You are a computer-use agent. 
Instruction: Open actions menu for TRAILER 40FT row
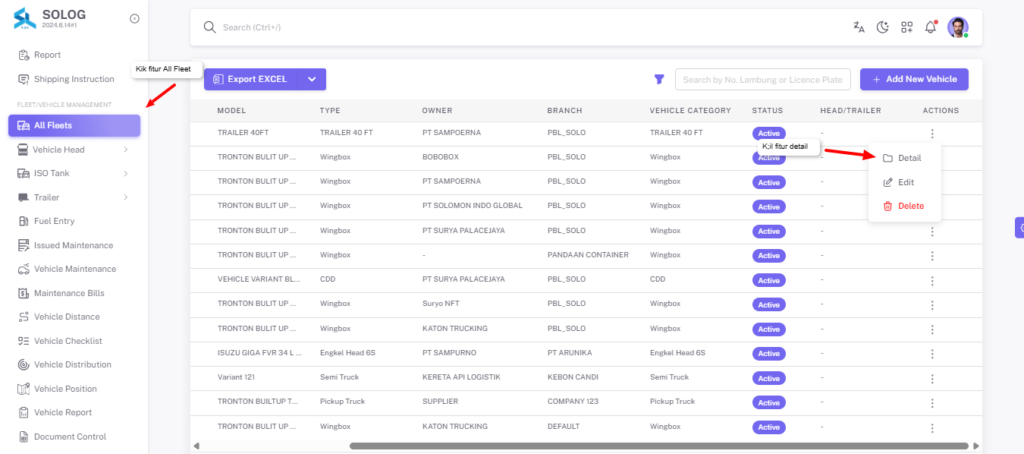[932, 133]
